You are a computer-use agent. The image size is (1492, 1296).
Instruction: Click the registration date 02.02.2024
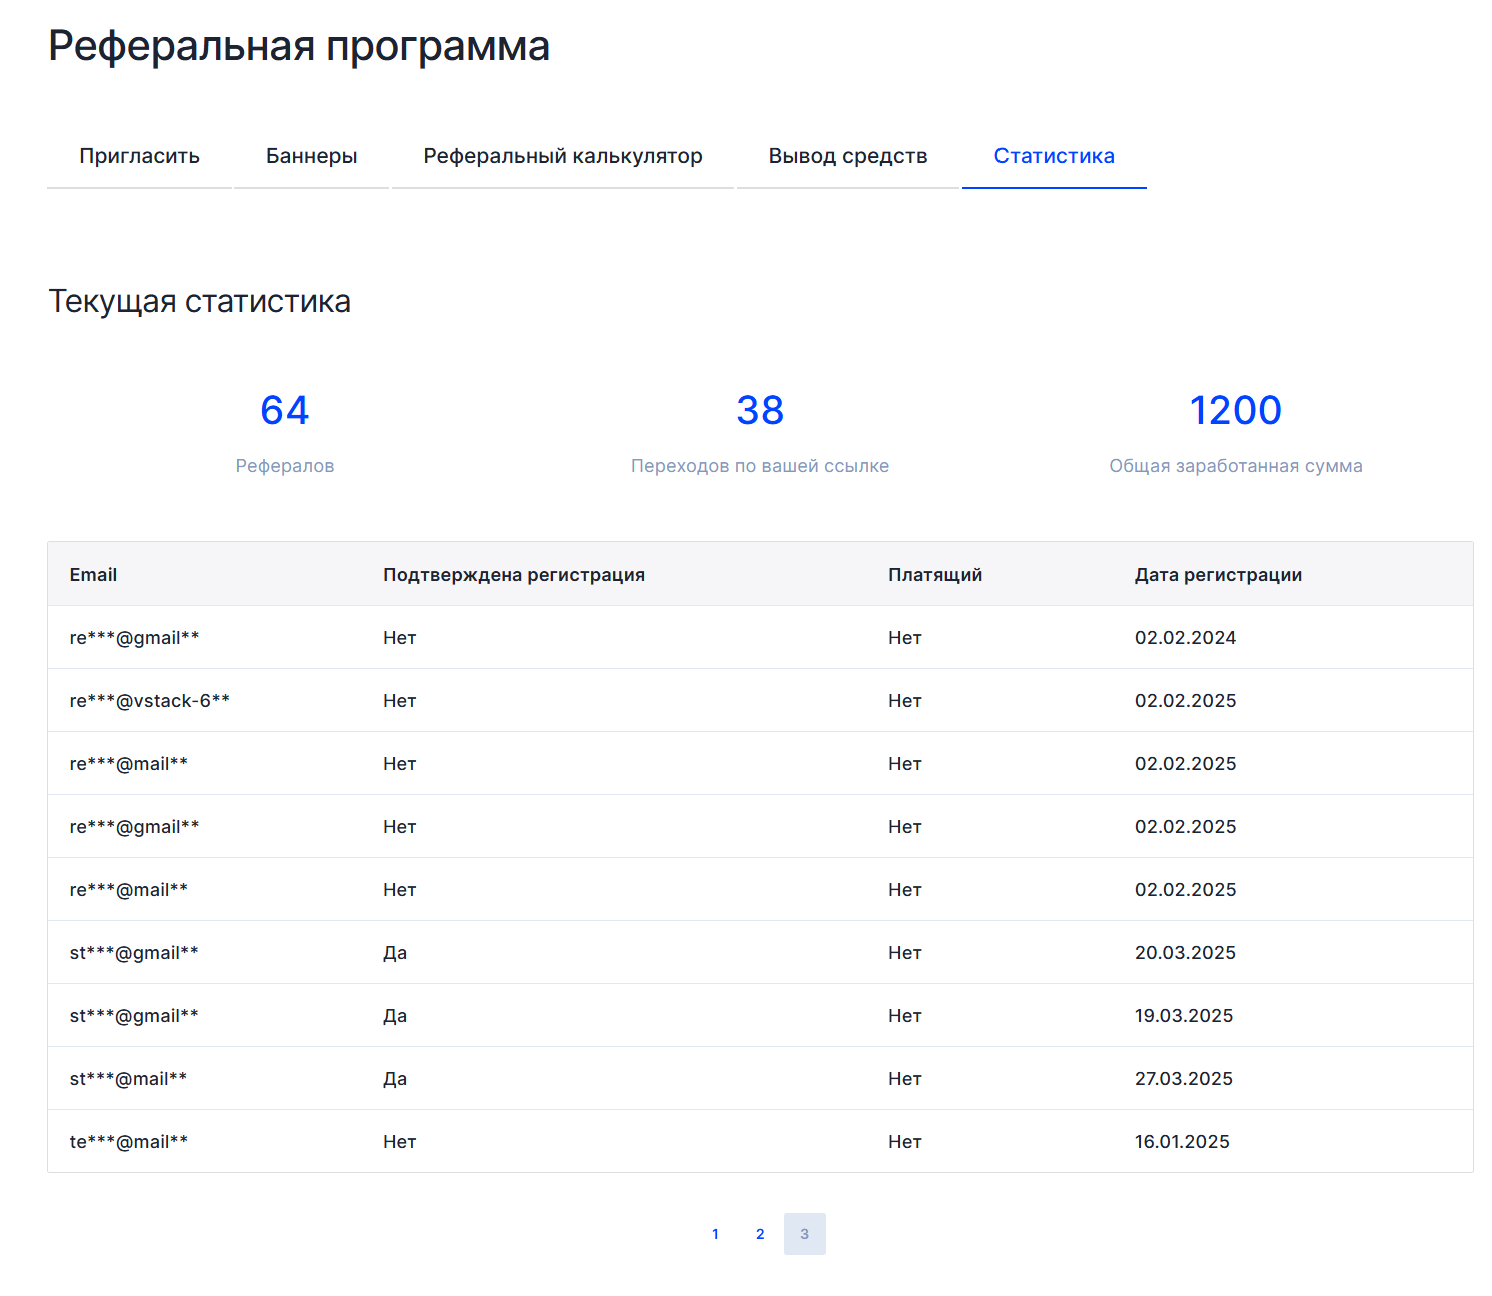click(x=1185, y=638)
